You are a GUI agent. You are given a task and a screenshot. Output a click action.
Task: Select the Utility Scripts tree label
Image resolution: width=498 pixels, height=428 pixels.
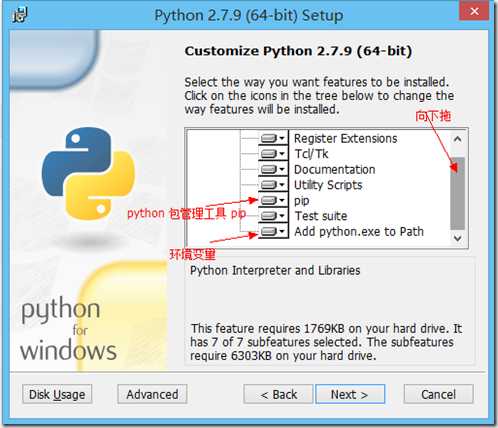click(x=328, y=185)
